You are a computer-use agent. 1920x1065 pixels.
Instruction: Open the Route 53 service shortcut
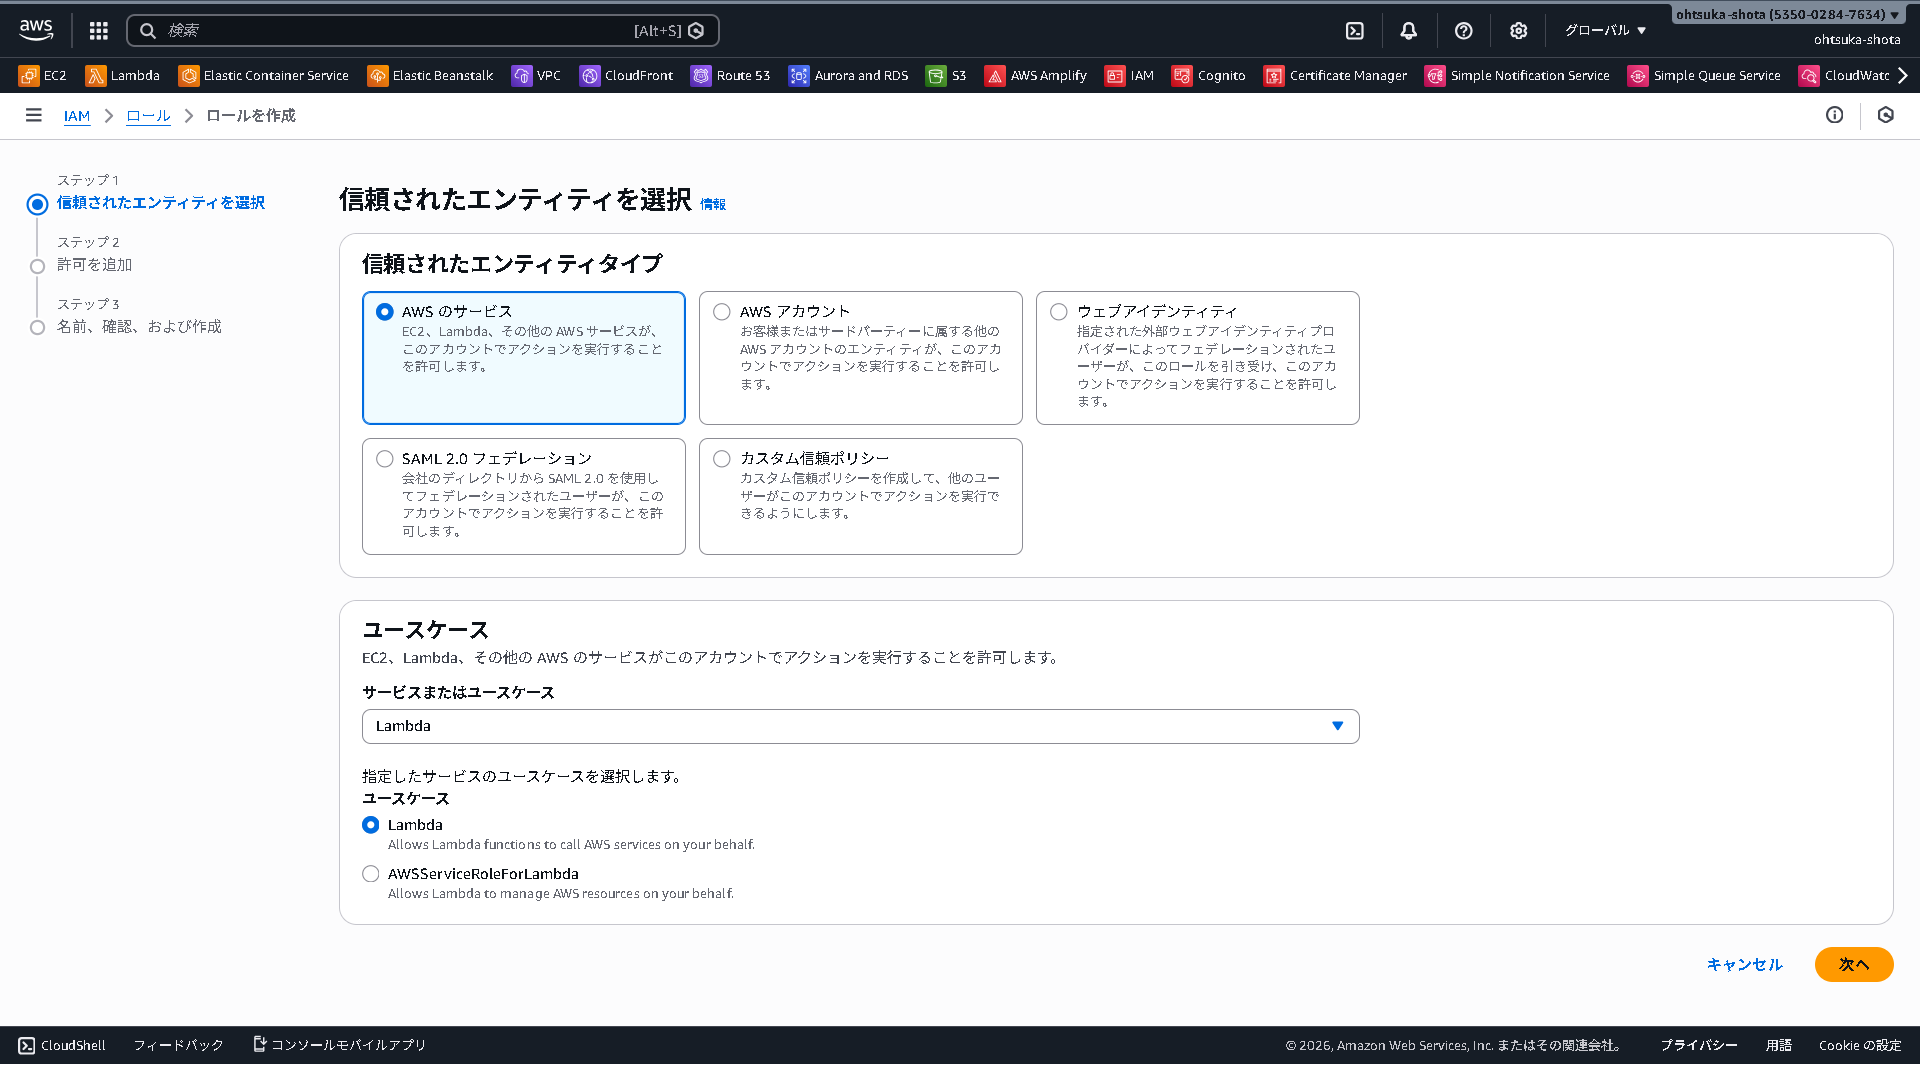(x=730, y=75)
